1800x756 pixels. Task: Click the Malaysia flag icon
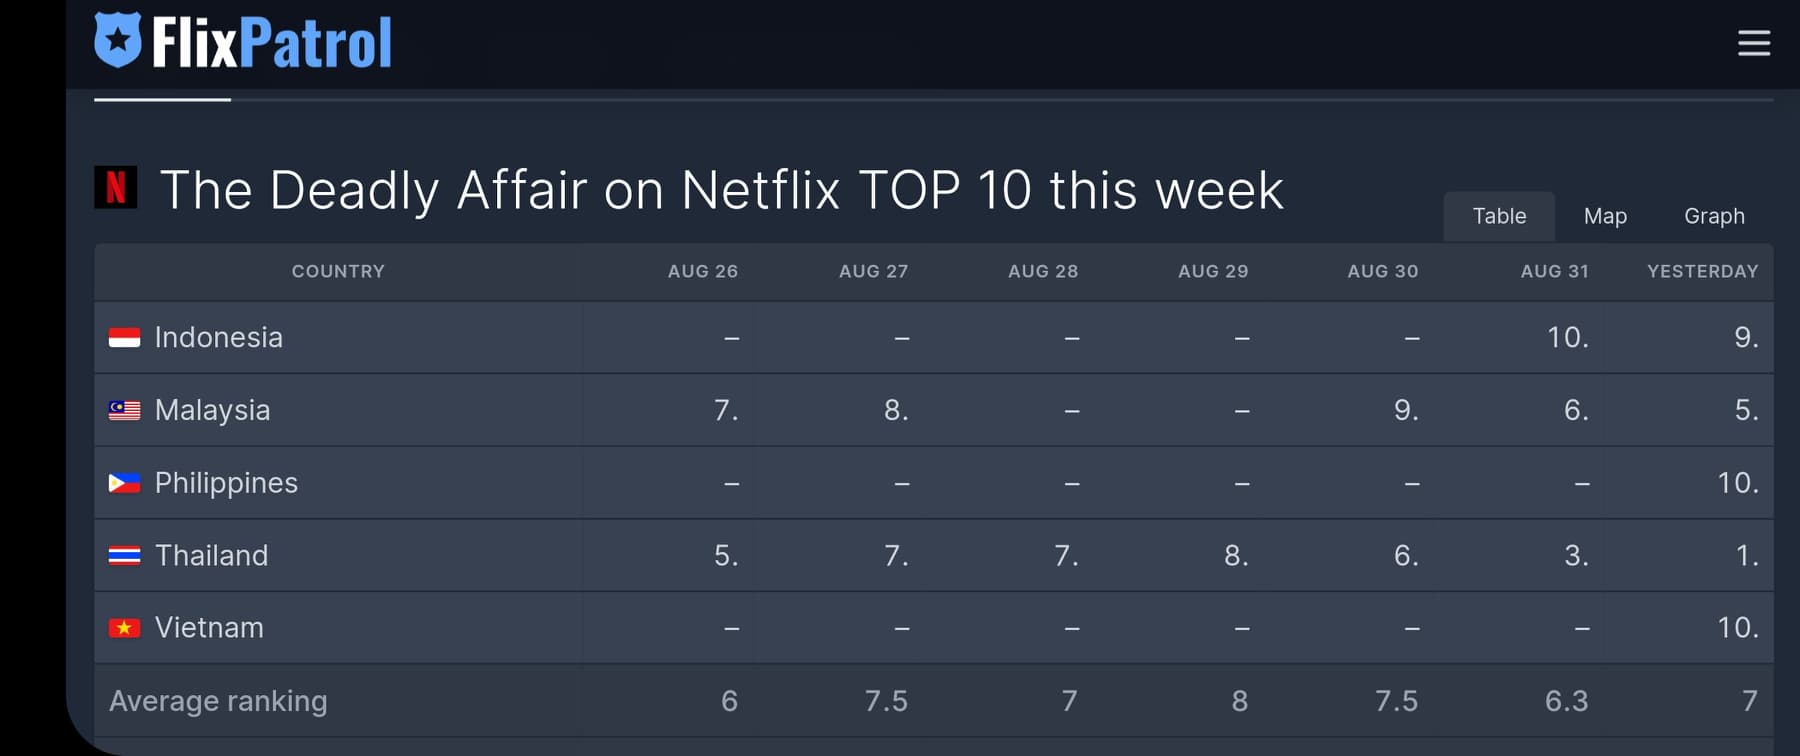124,410
